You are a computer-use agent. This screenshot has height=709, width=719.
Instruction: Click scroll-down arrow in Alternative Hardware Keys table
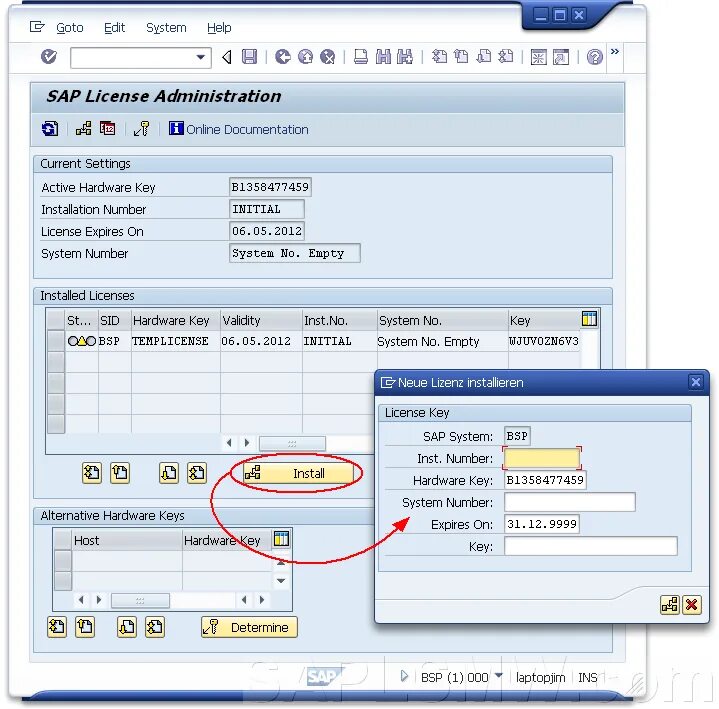pyautogui.click(x=281, y=581)
